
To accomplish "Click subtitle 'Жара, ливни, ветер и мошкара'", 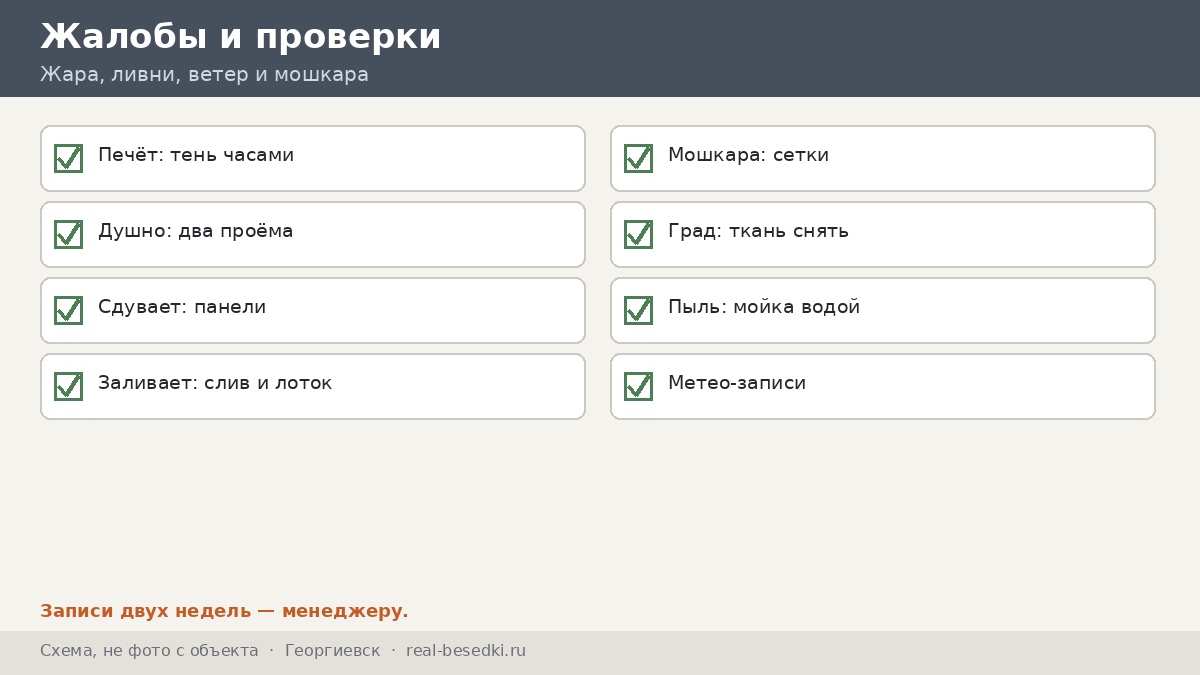I will click(x=204, y=75).
